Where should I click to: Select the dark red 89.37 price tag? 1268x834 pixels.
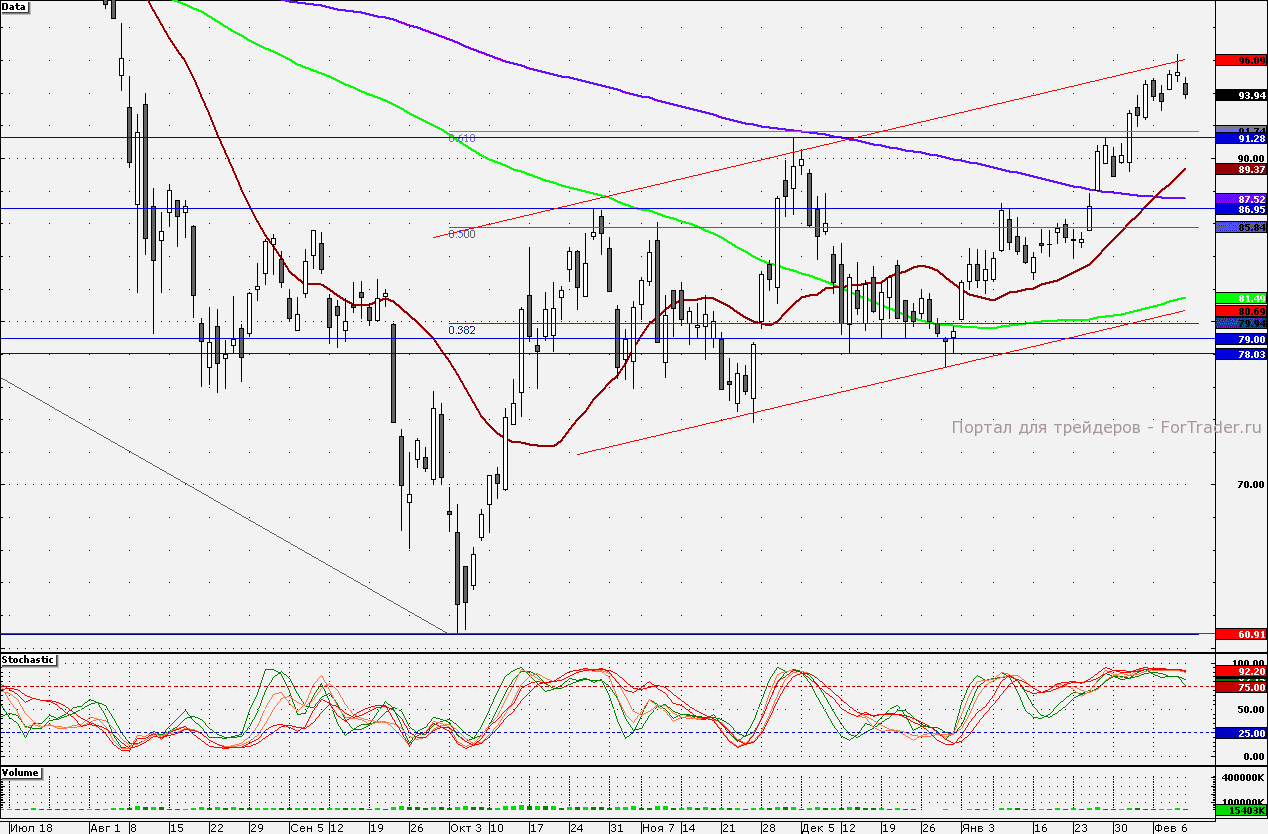coord(1239,170)
